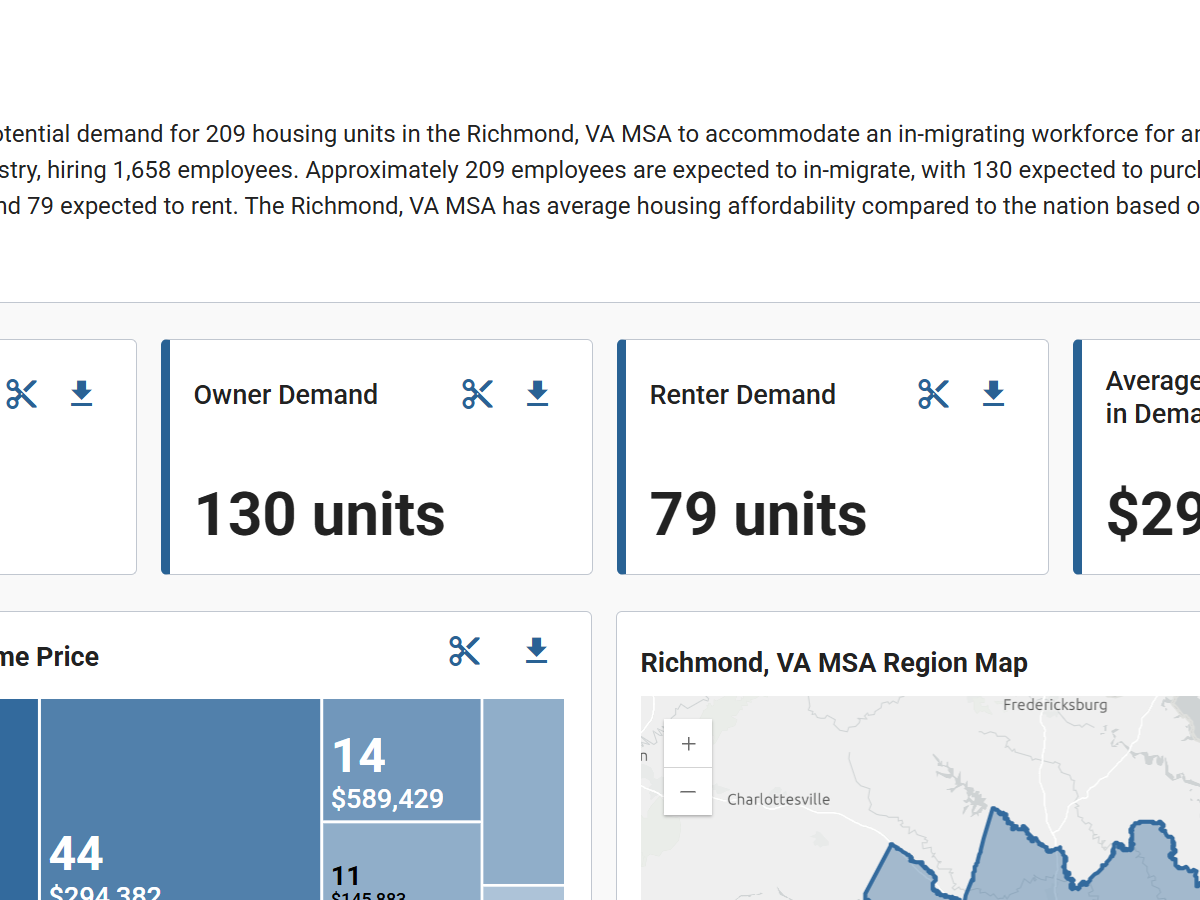The image size is (1200, 900).
Task: Click the 'Renter Demand' card title
Action: (x=743, y=395)
